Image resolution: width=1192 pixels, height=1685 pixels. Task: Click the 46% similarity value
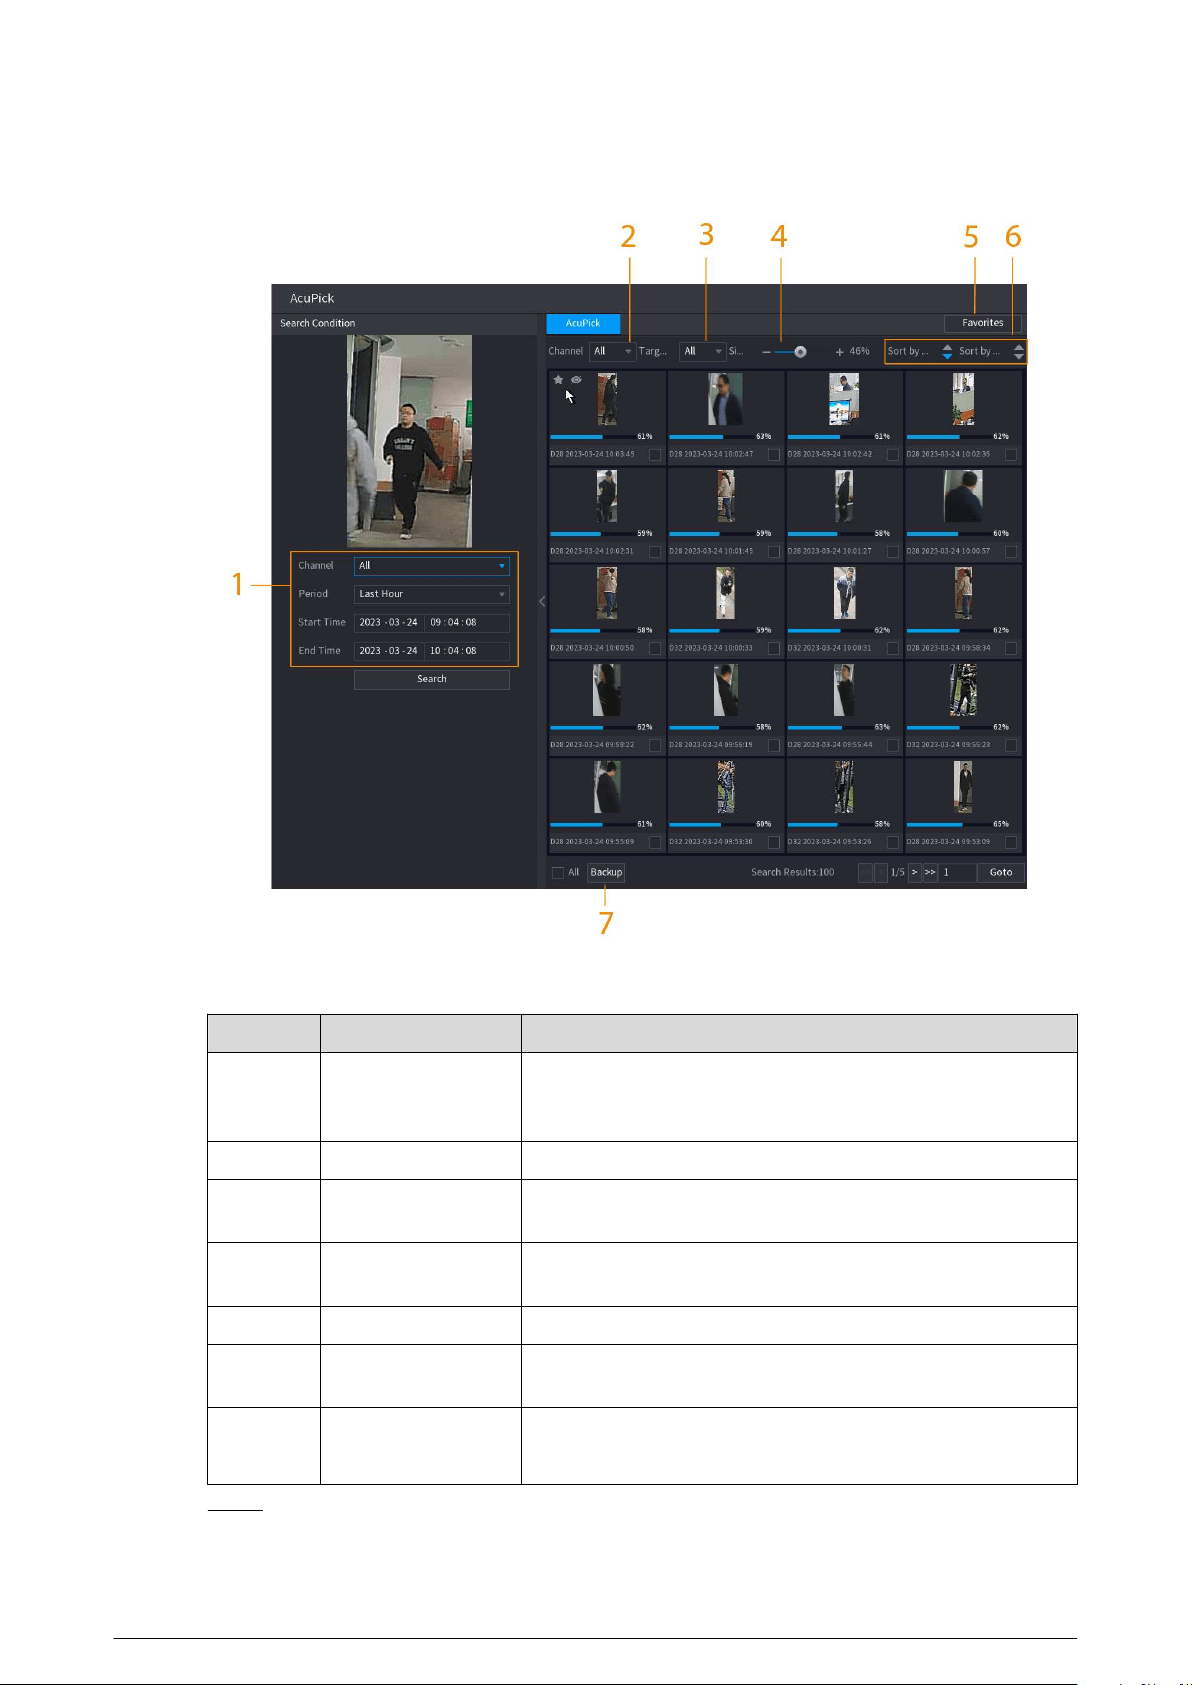(859, 352)
